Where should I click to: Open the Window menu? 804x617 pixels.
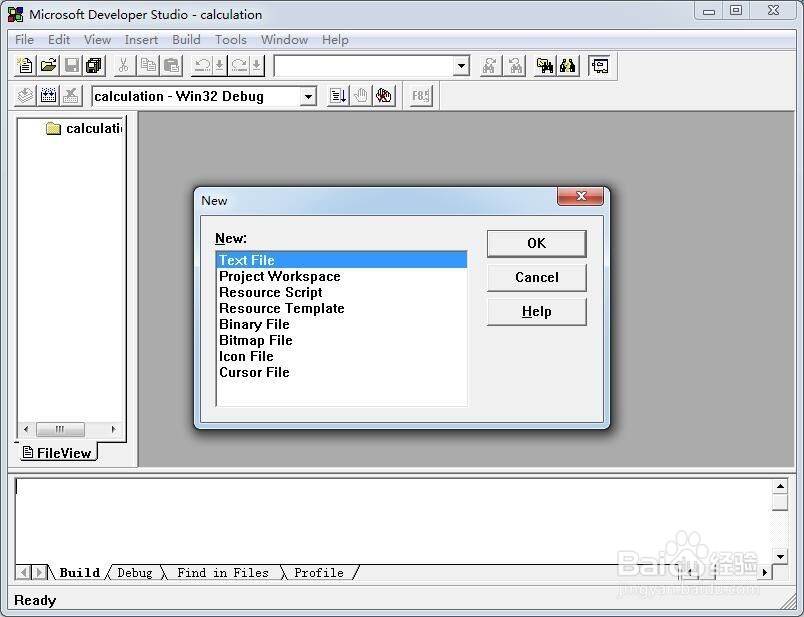coord(284,39)
